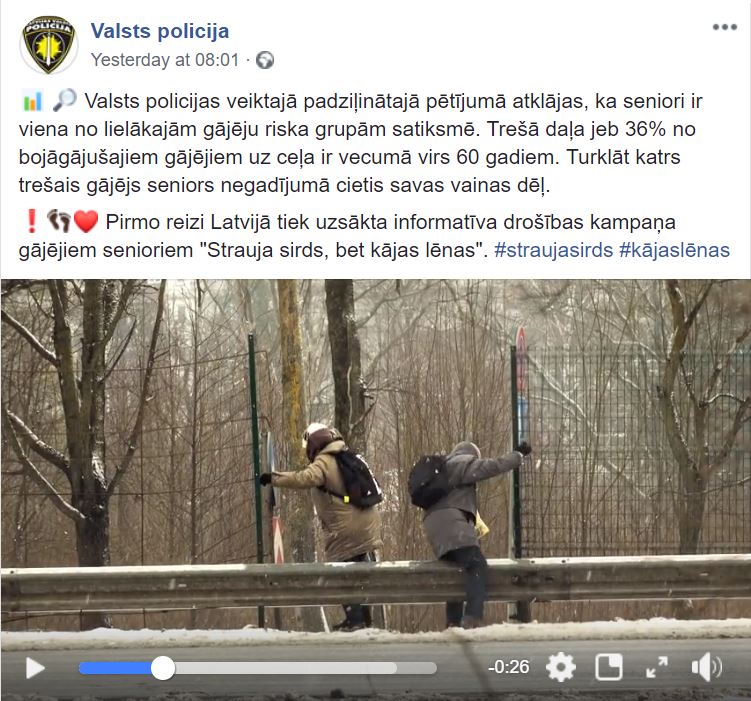
Task: Play the video with the play button
Action: (35, 667)
